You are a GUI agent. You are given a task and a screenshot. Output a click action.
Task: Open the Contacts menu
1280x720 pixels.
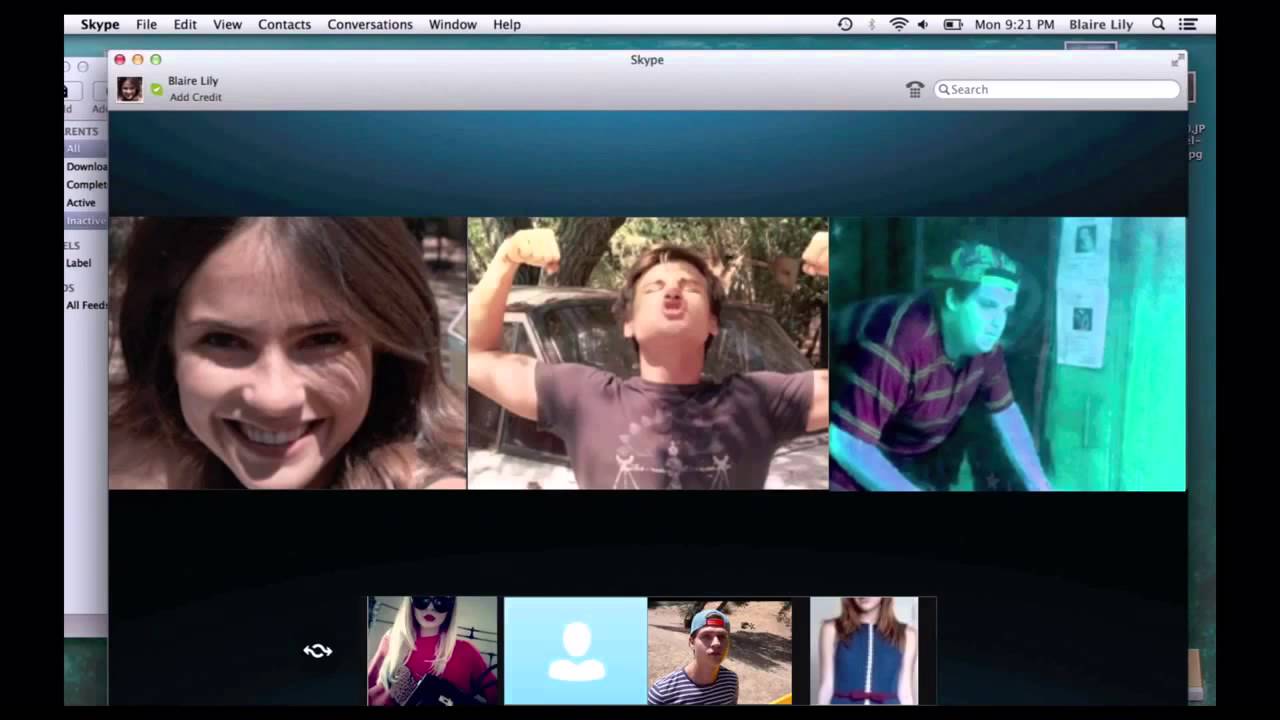pyautogui.click(x=284, y=24)
